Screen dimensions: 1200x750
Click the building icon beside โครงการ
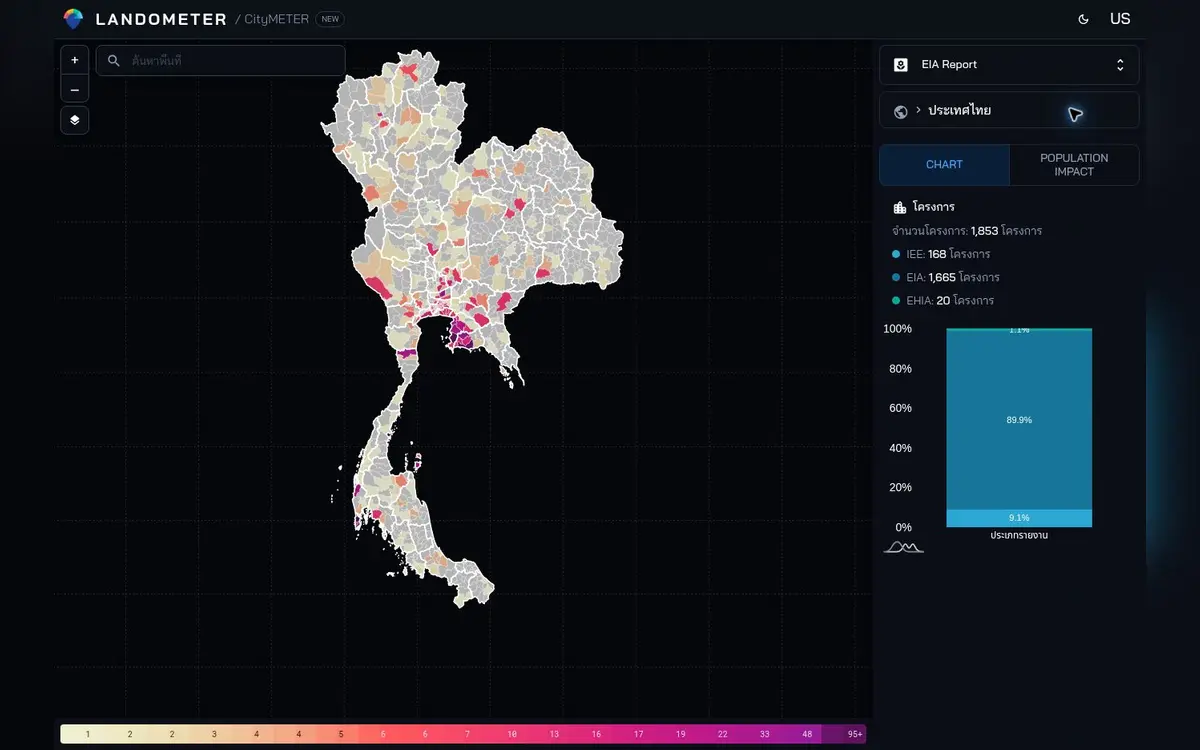pyautogui.click(x=900, y=207)
